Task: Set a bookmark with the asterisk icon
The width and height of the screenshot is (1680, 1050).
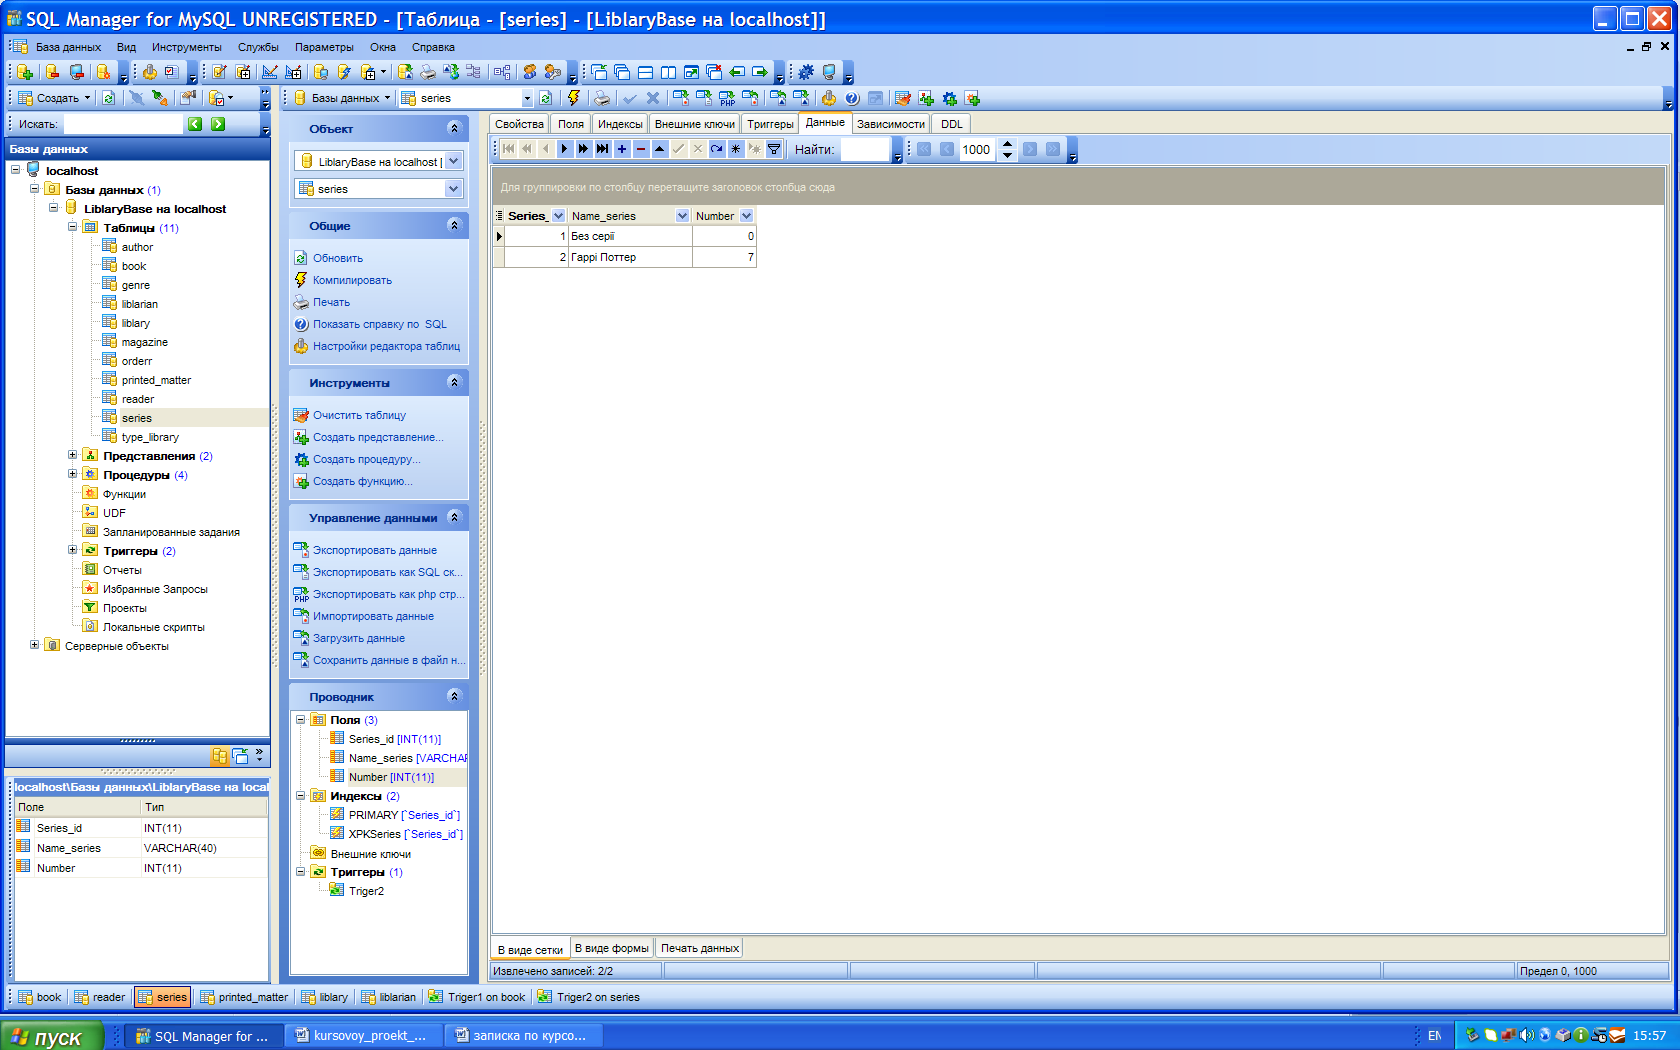Action: point(735,149)
